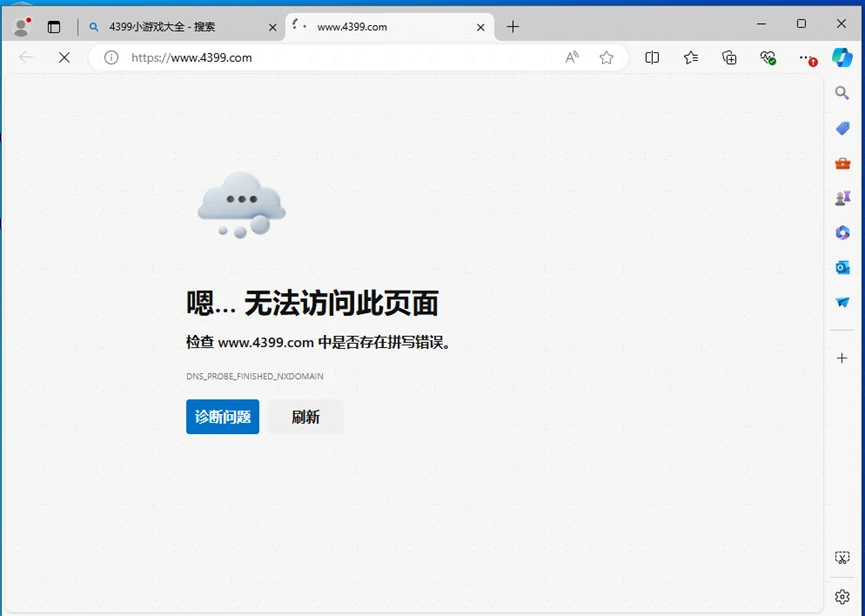Click the 检查 www.4399.com spelling message
865x616 pixels.
(x=319, y=342)
